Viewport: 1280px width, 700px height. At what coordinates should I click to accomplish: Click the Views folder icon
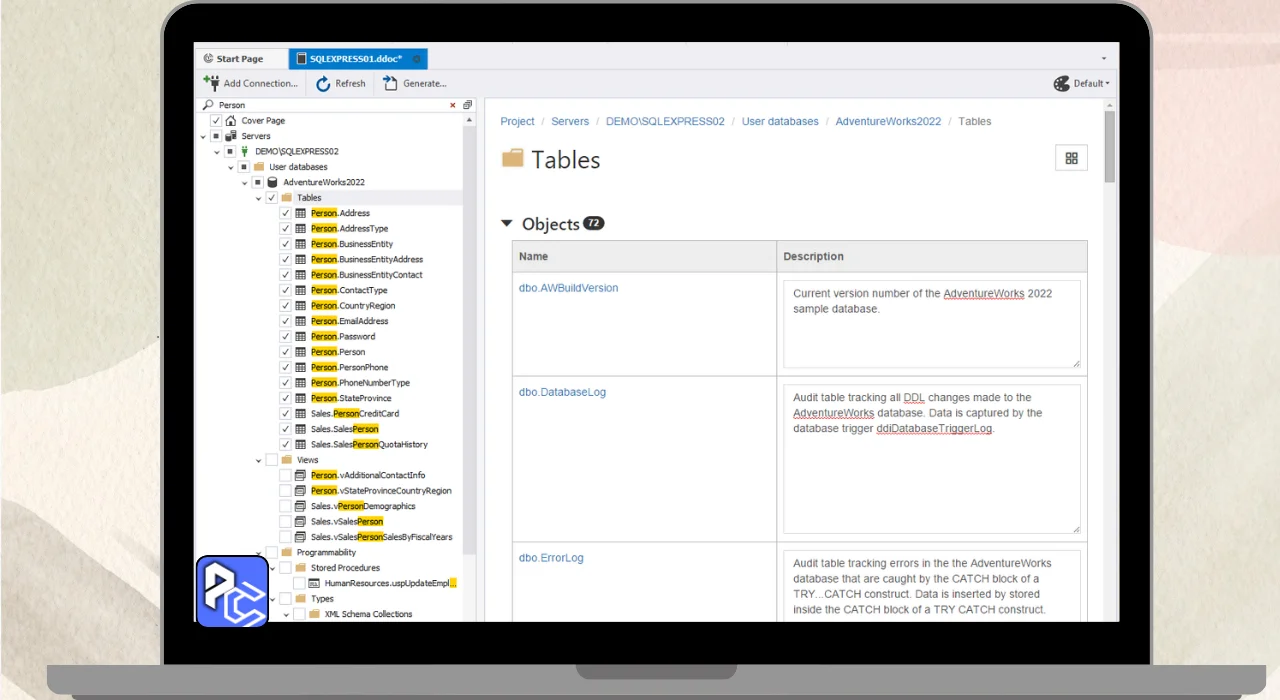[x=287, y=460]
